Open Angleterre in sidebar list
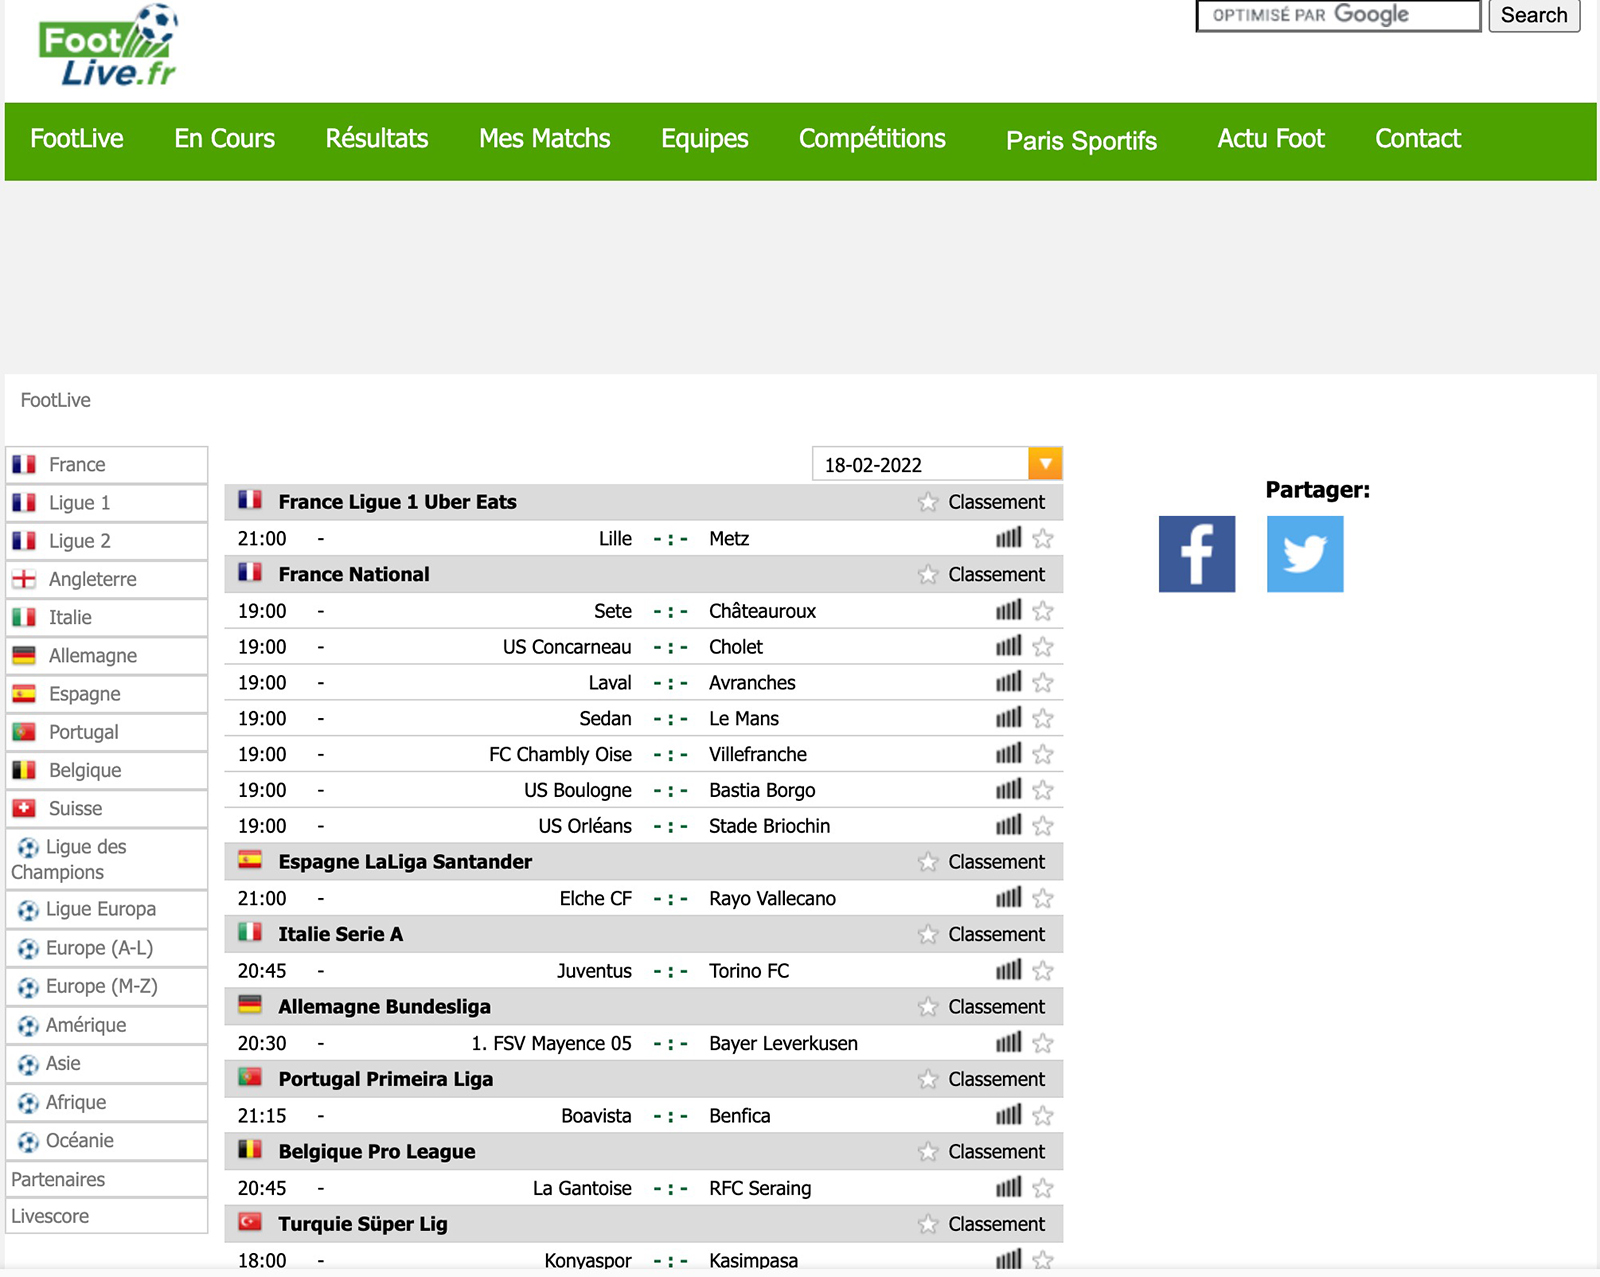Screen dimensions: 1600x1277 click(107, 579)
